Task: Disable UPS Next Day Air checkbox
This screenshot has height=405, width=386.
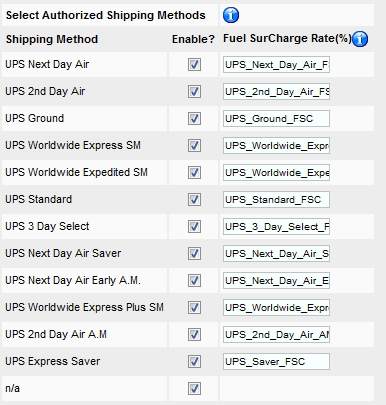Action: tap(194, 64)
